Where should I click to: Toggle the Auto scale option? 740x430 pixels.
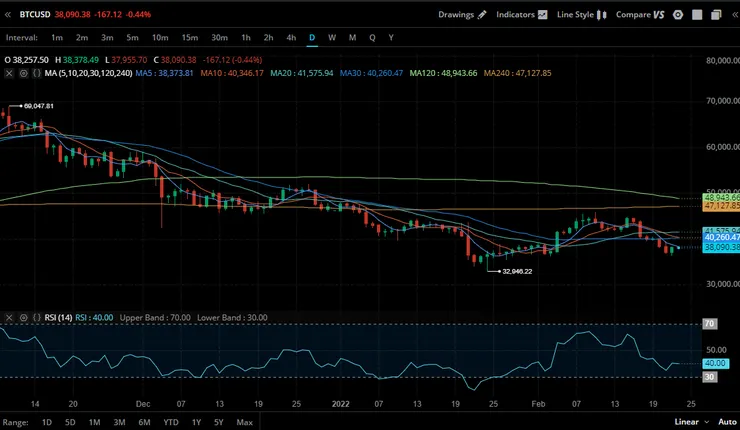pos(727,422)
